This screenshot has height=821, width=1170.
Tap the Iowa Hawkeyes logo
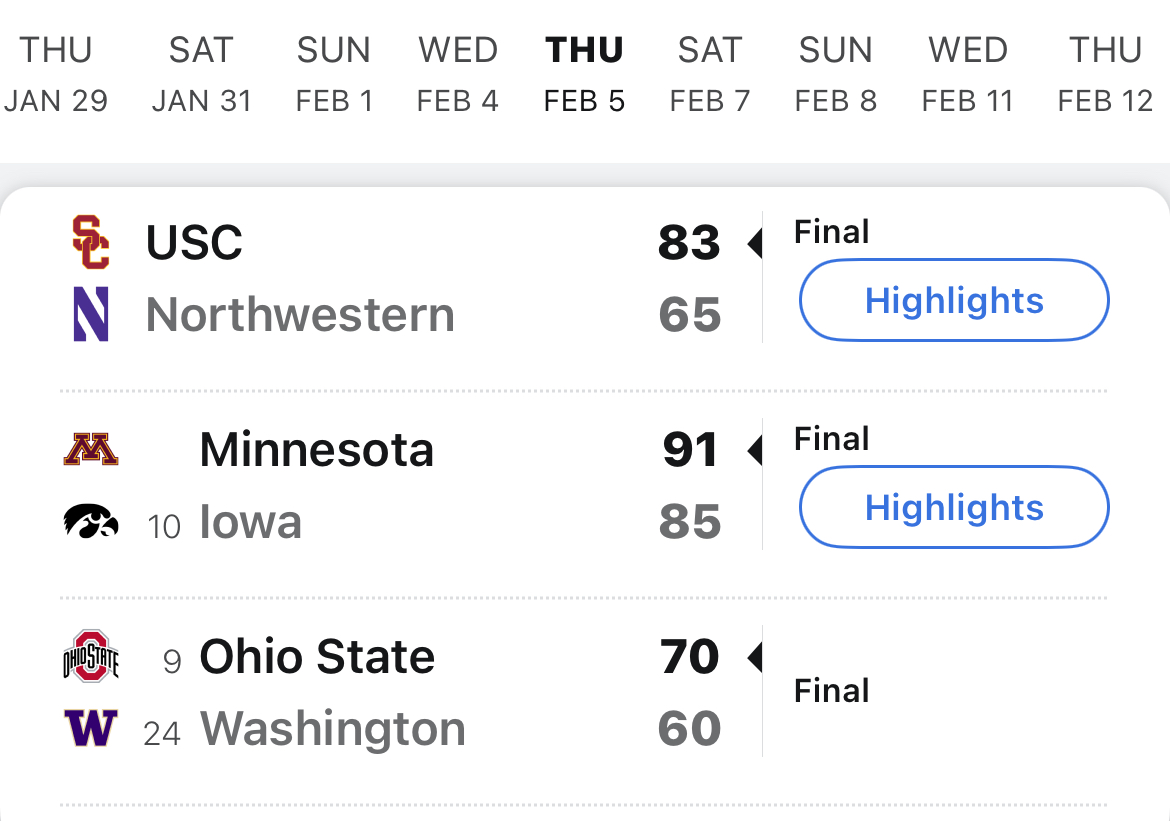point(91,522)
